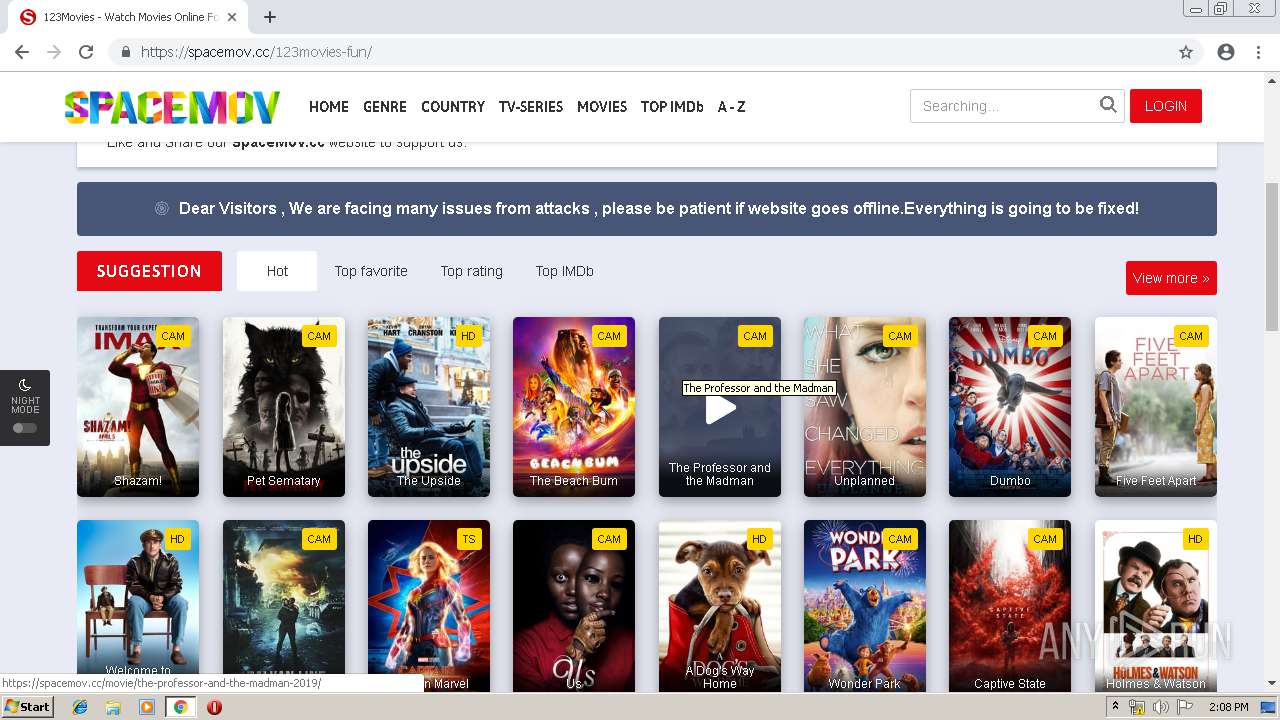The image size is (1280, 720).
Task: Open the COUNTRY menu
Action: (453, 107)
